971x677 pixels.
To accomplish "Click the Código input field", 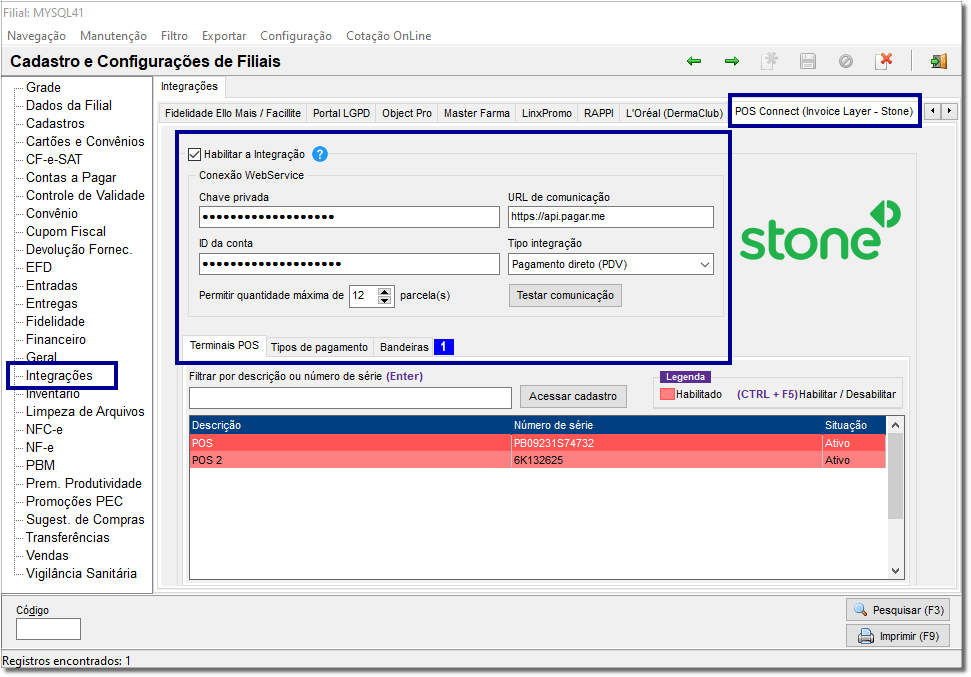I will pyautogui.click(x=48, y=629).
